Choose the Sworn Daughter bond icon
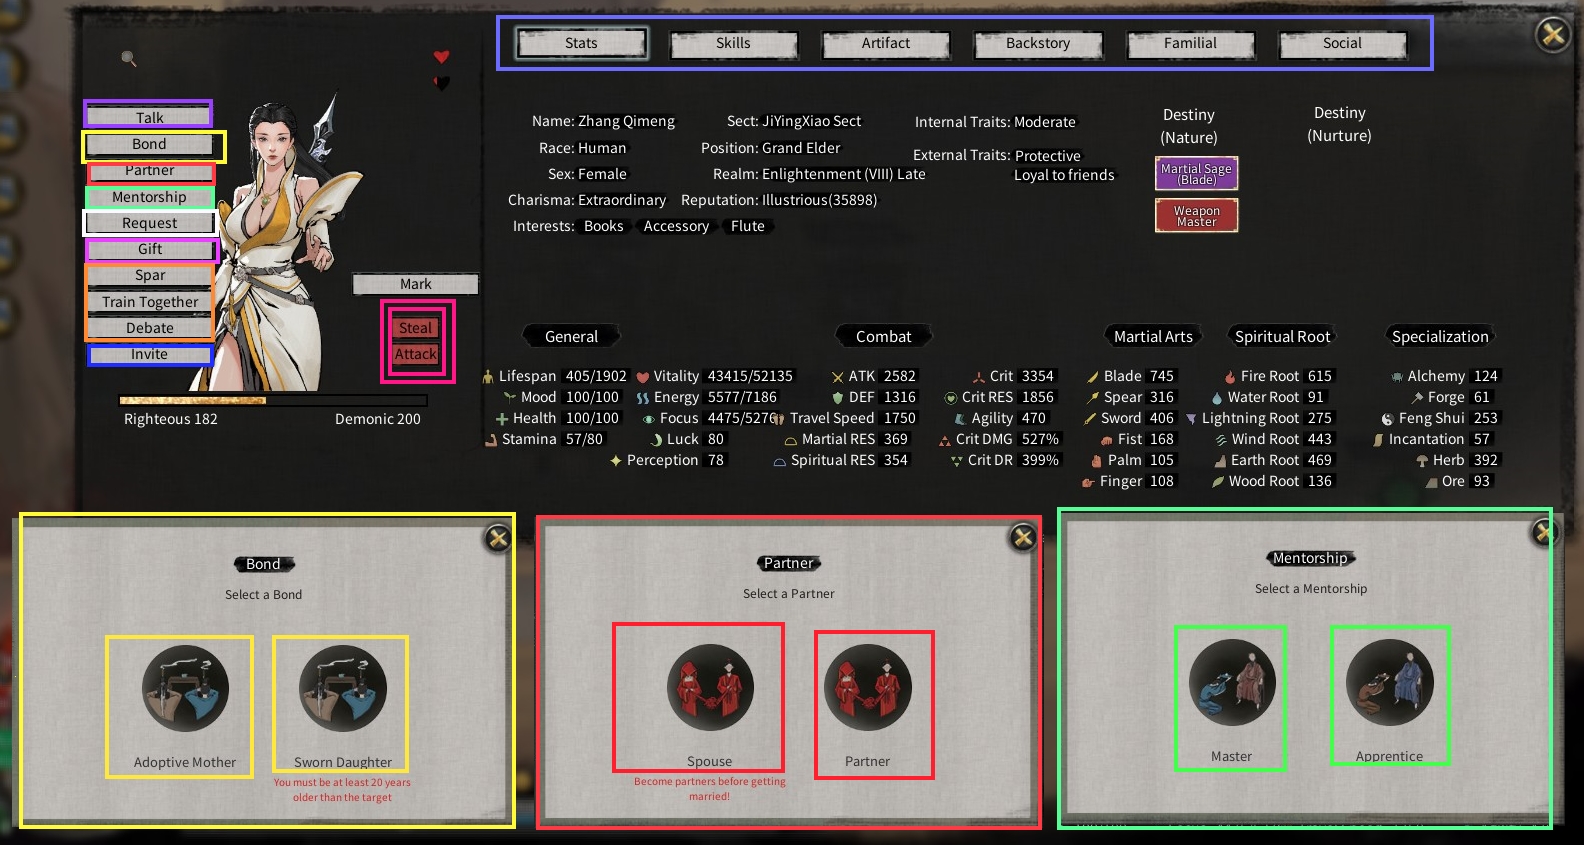This screenshot has height=845, width=1584. point(343,689)
